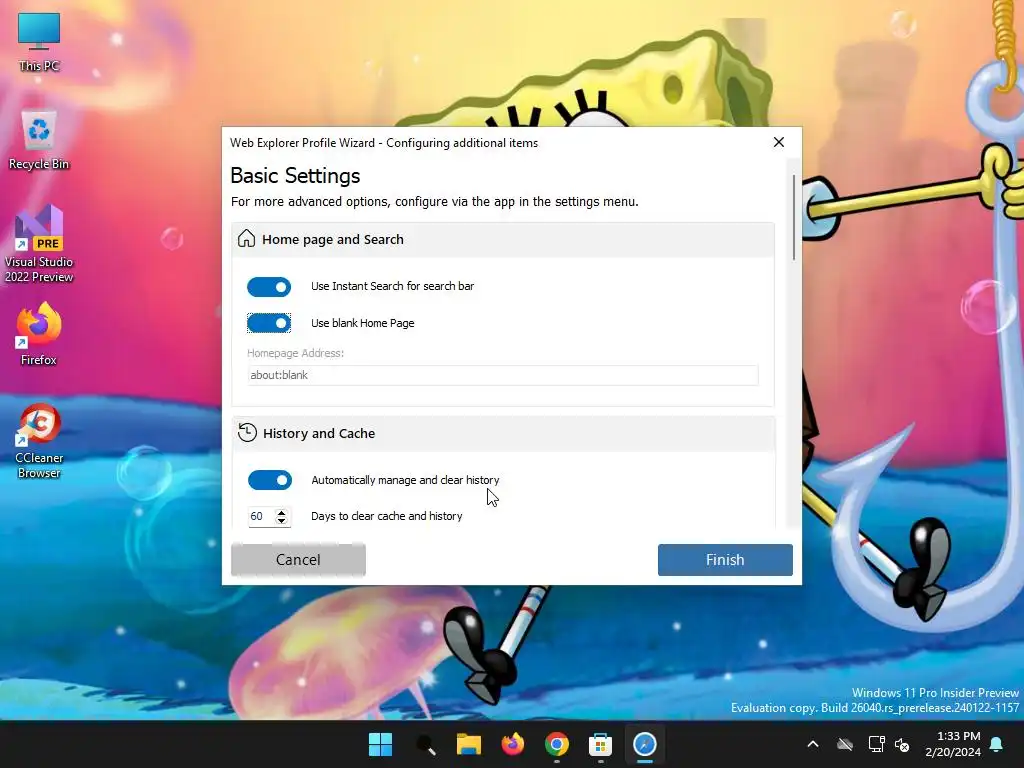
Task: Click the Basic Settings title text
Action: 295,176
